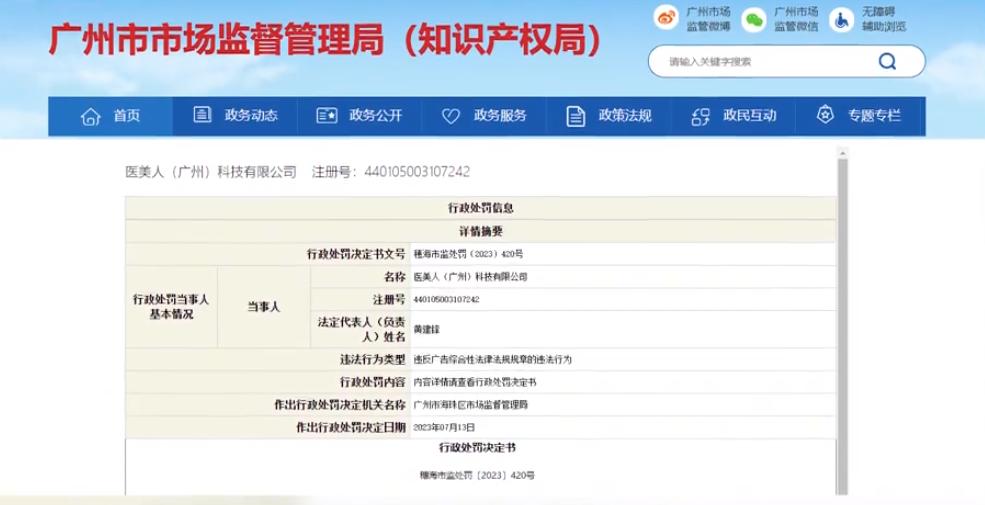The image size is (985, 505).
Task: Click authority value 广州市海珠区市场监督管理局
Action: [471, 405]
